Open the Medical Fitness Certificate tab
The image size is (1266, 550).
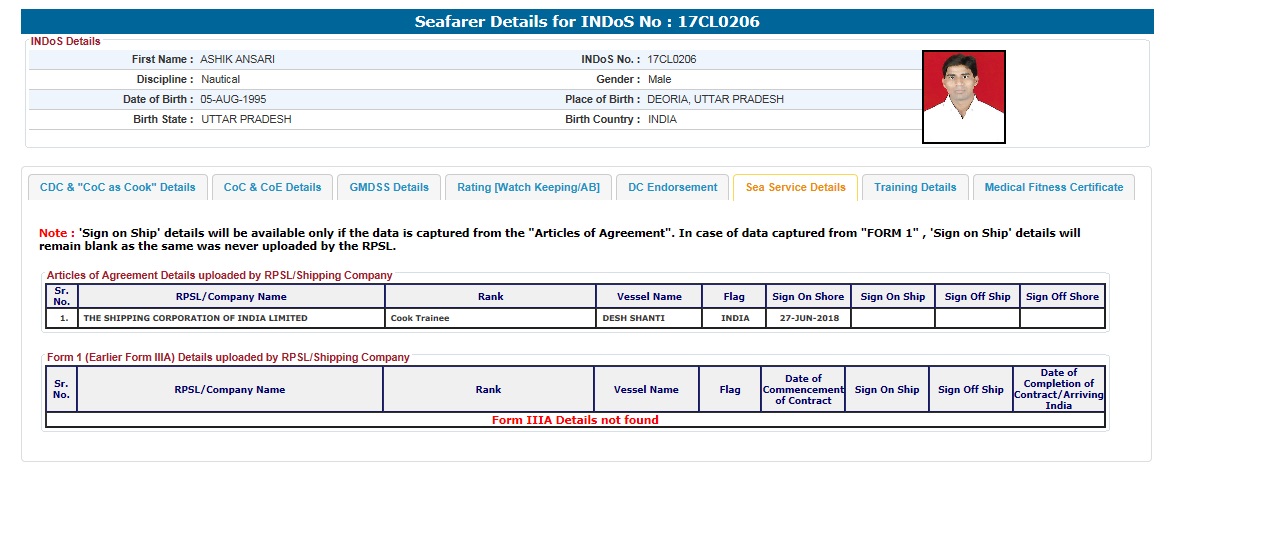click(x=1053, y=187)
